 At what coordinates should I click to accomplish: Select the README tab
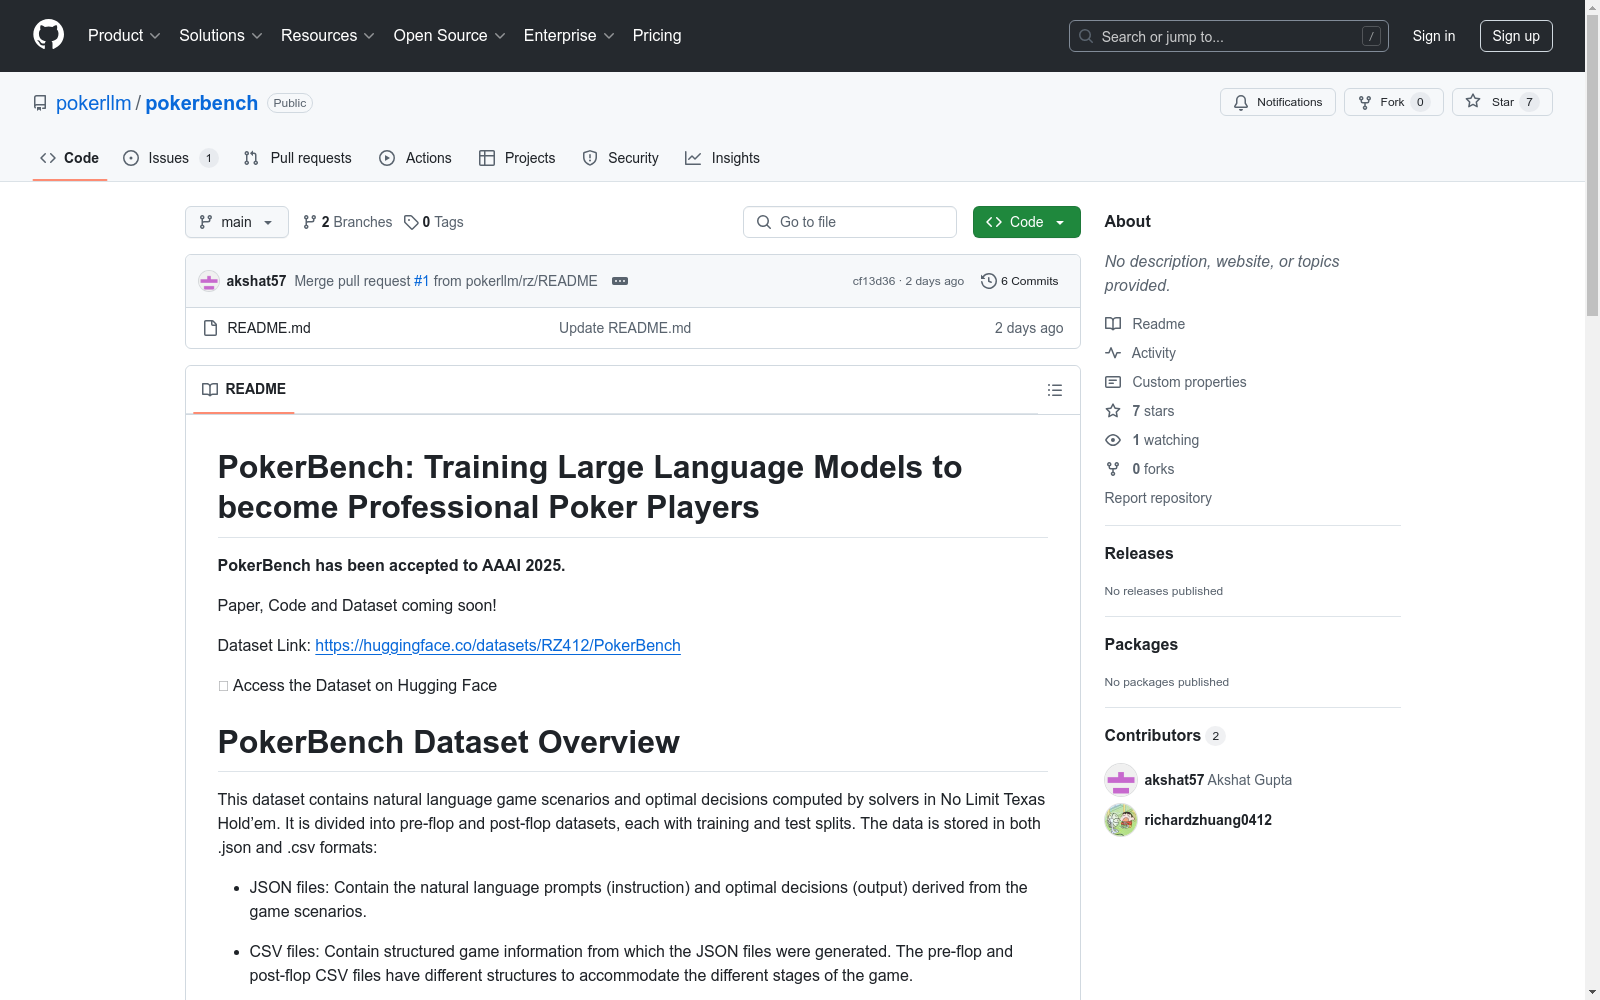(x=244, y=389)
